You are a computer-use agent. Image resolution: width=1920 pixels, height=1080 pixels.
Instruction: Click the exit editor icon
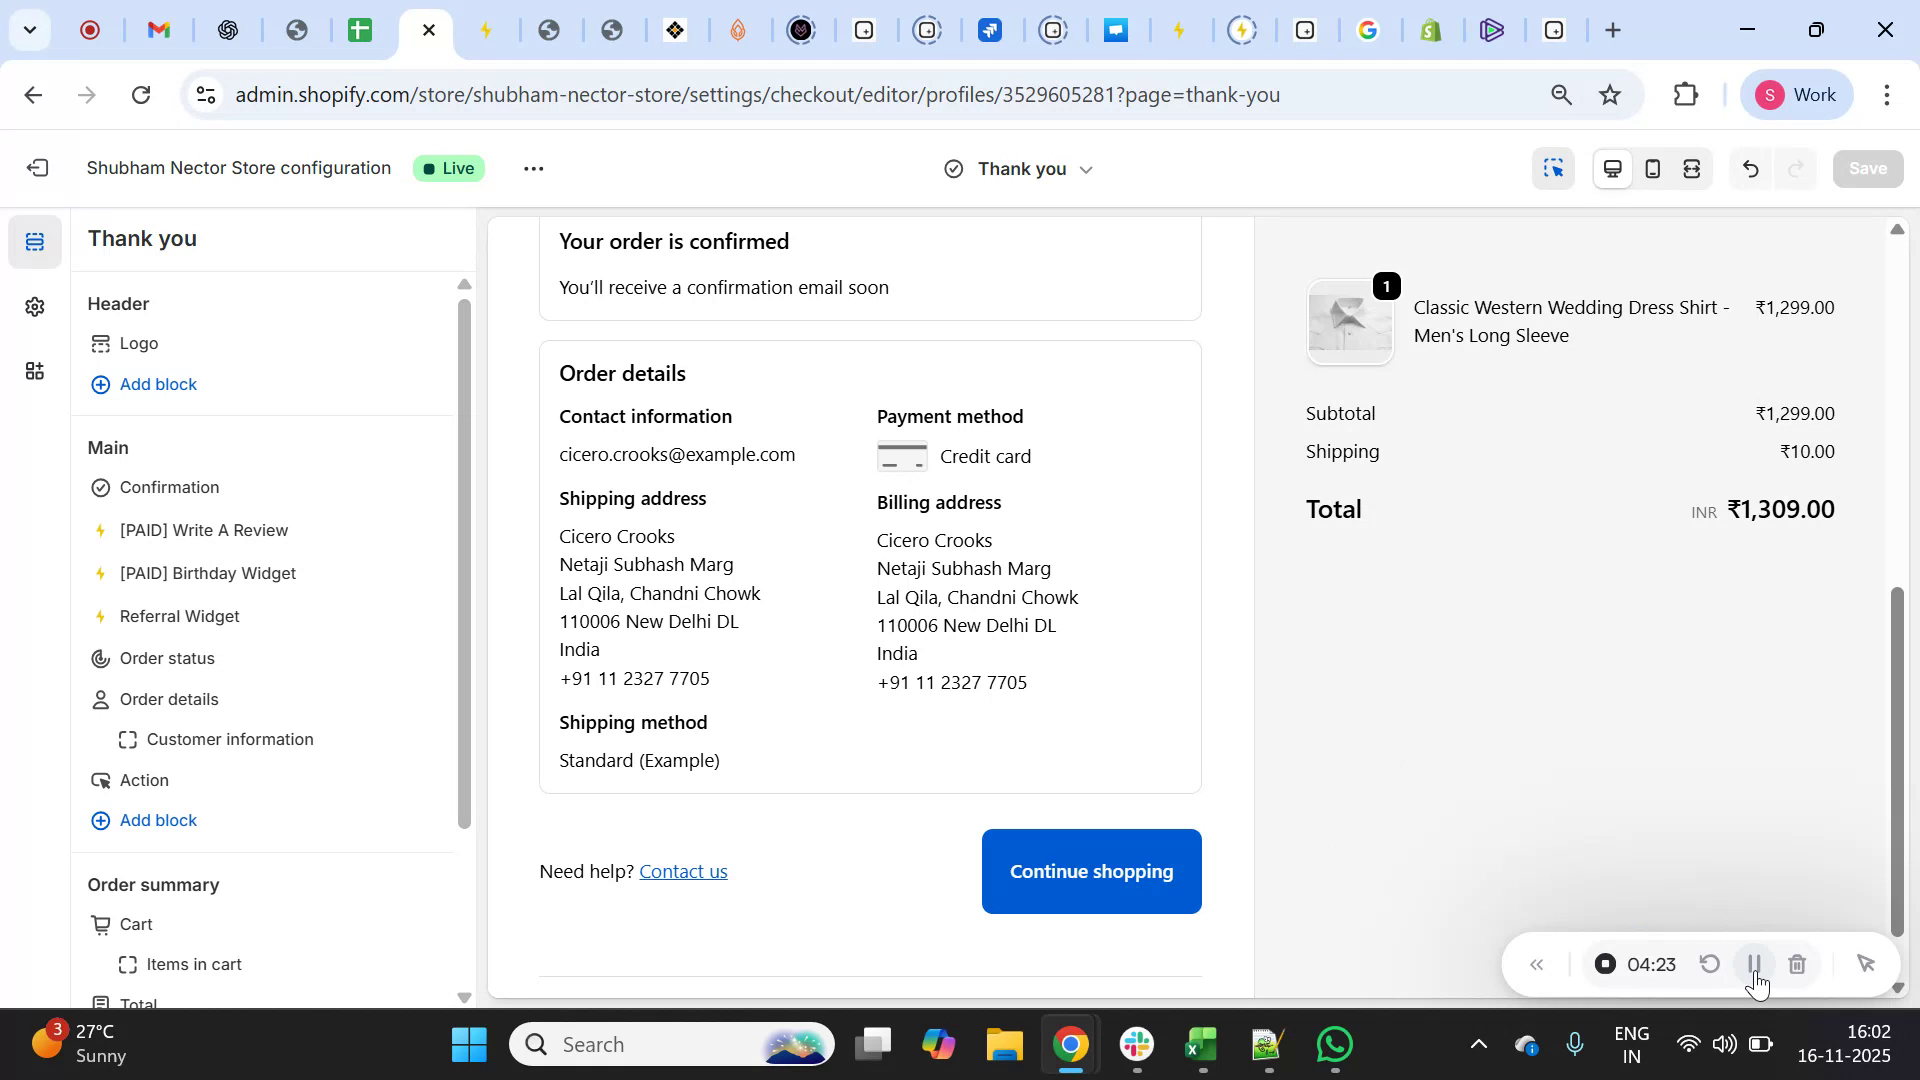[38, 168]
